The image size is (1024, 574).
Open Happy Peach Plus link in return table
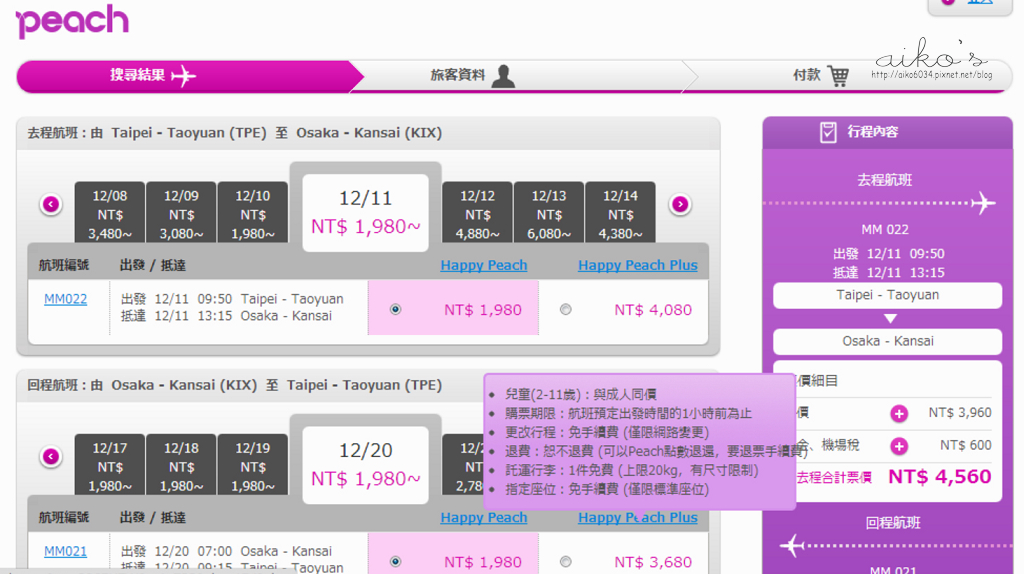637,517
